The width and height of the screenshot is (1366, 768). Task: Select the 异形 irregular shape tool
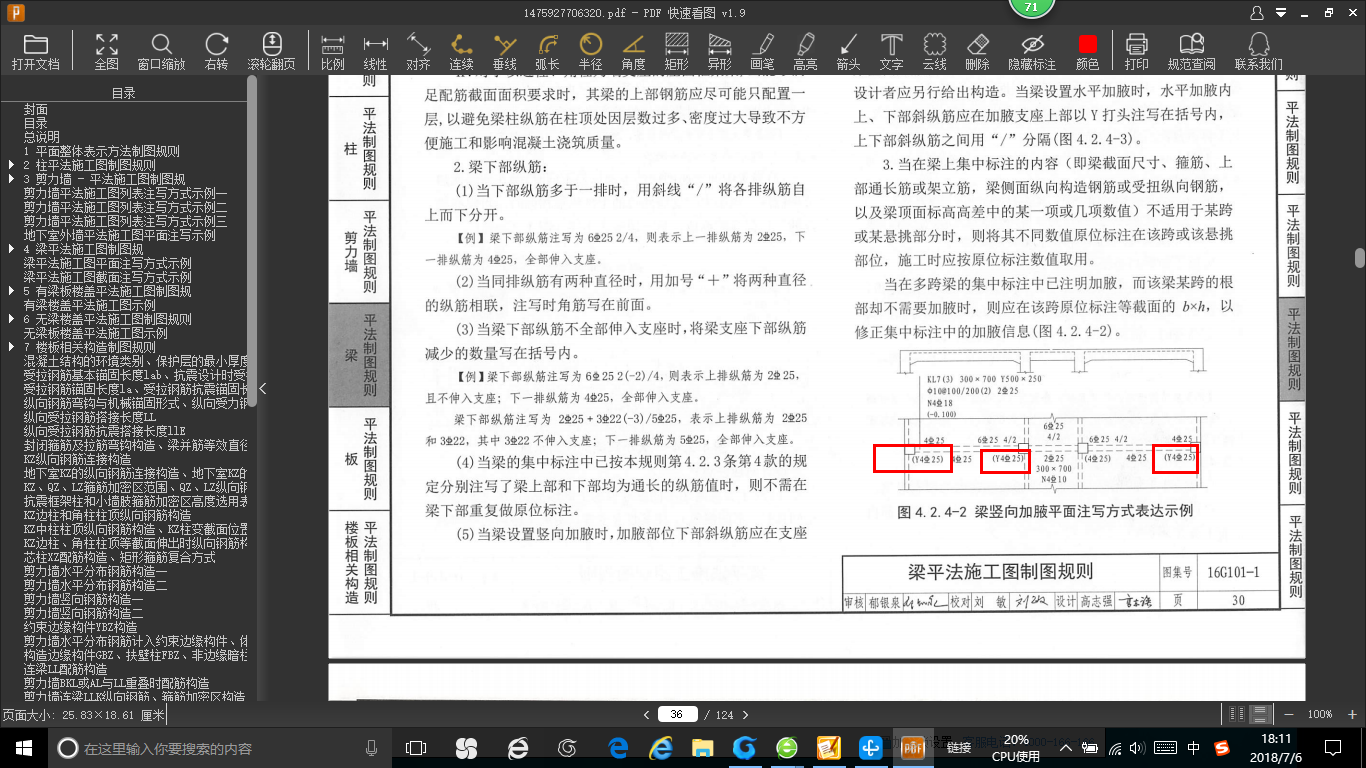point(720,51)
